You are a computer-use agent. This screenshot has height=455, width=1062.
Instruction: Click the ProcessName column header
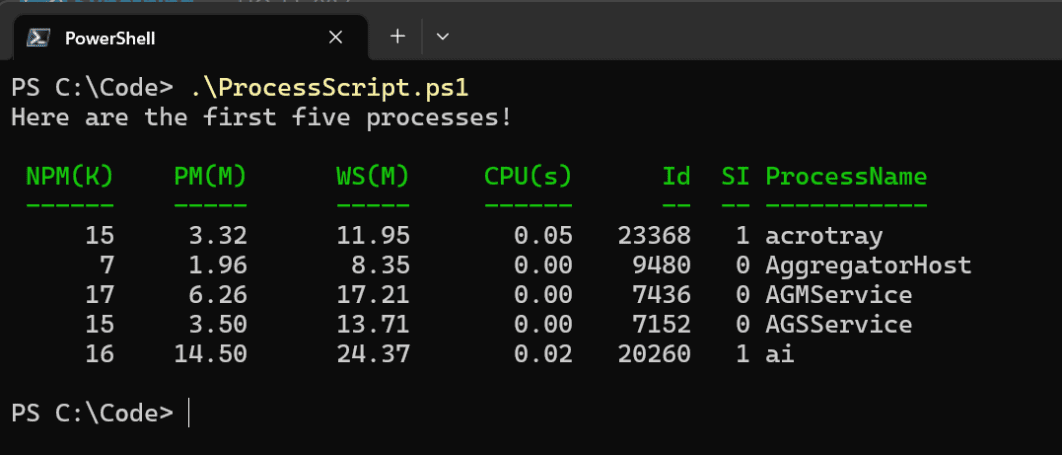(x=846, y=177)
